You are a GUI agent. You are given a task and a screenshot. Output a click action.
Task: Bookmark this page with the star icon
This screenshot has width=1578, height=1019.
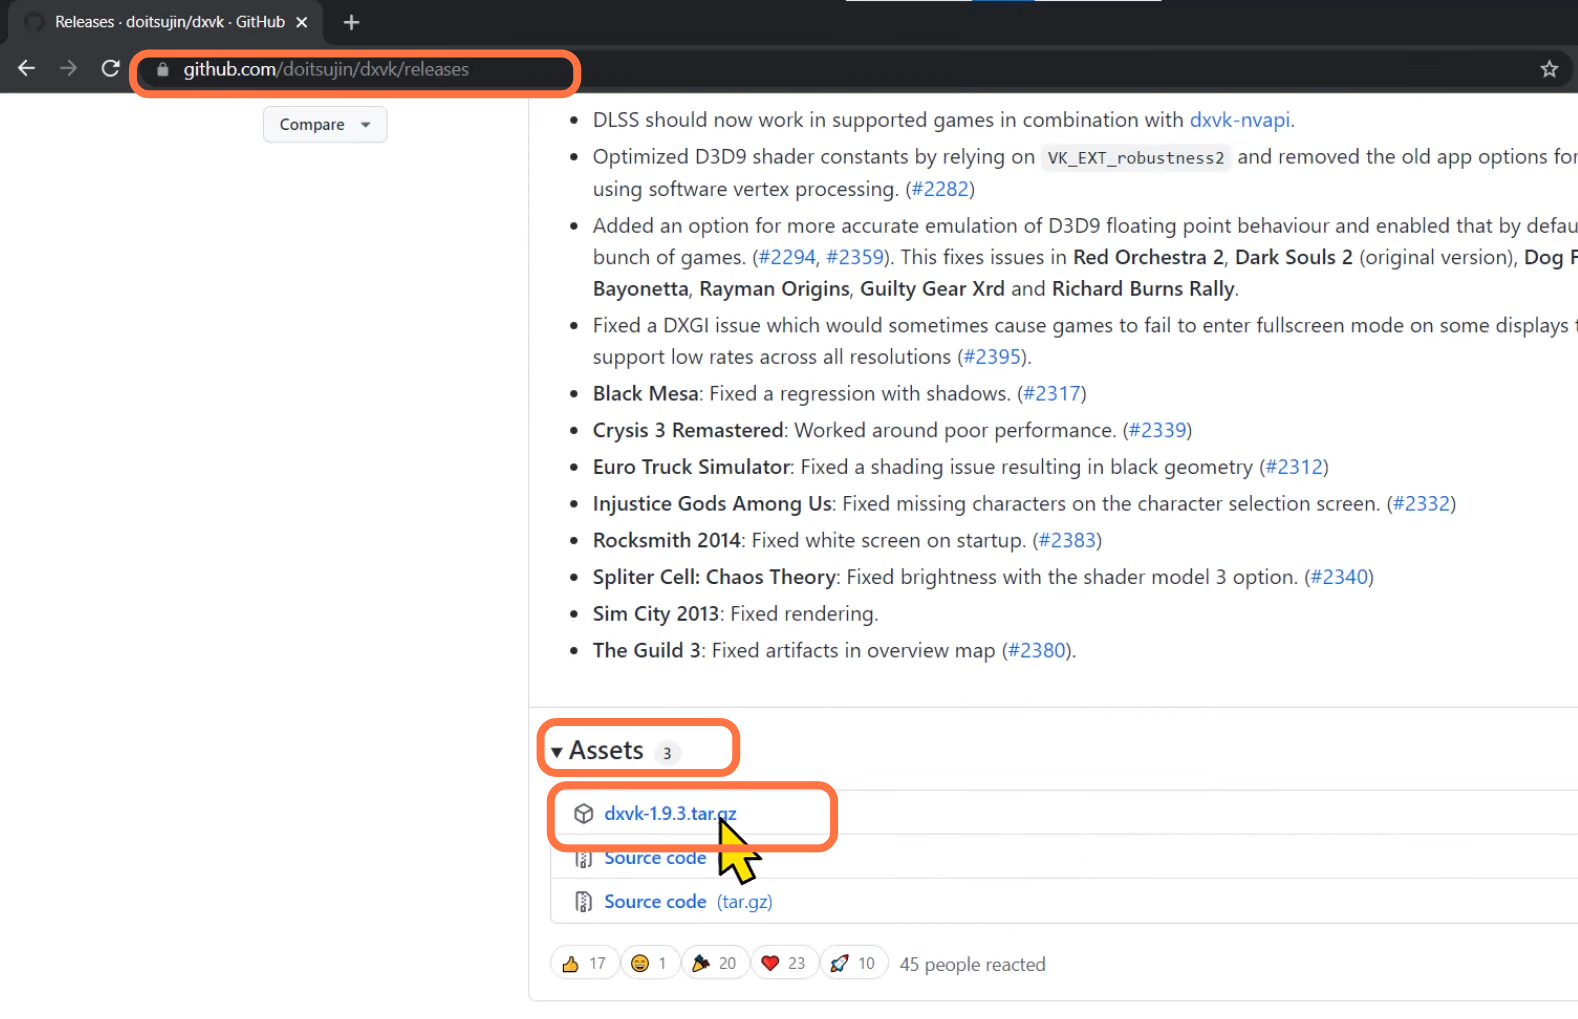[x=1549, y=69]
